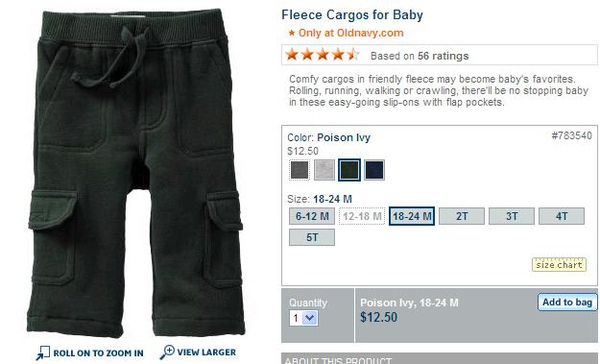The image size is (600, 364).
Task: Select the 18-24 M size button
Action: 412,216
